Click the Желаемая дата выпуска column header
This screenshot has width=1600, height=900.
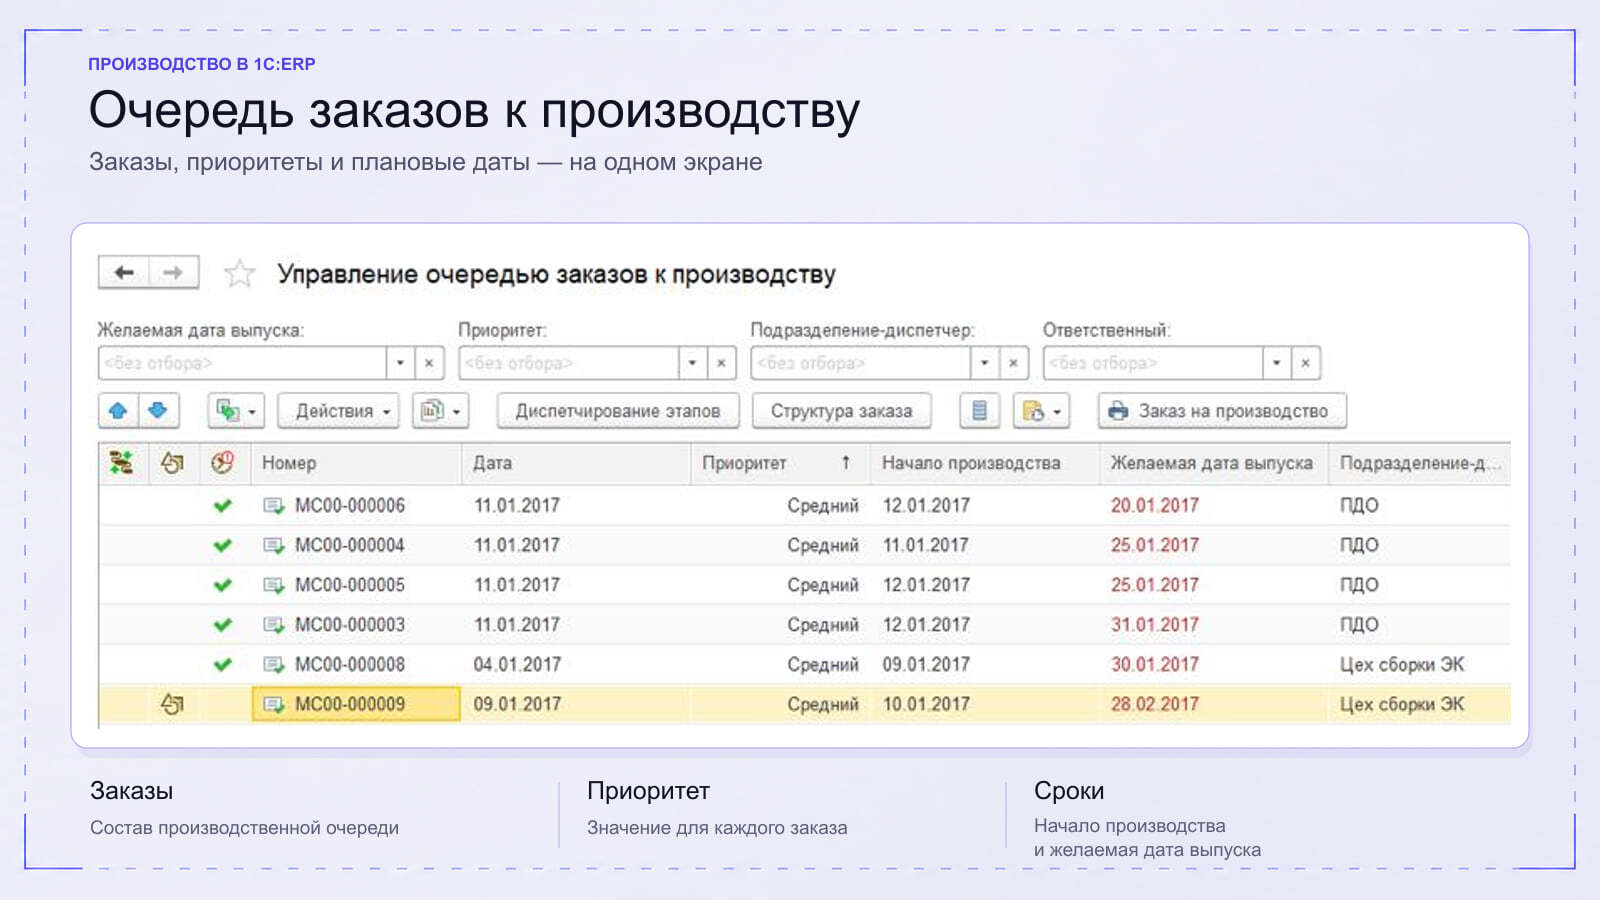click(1213, 463)
